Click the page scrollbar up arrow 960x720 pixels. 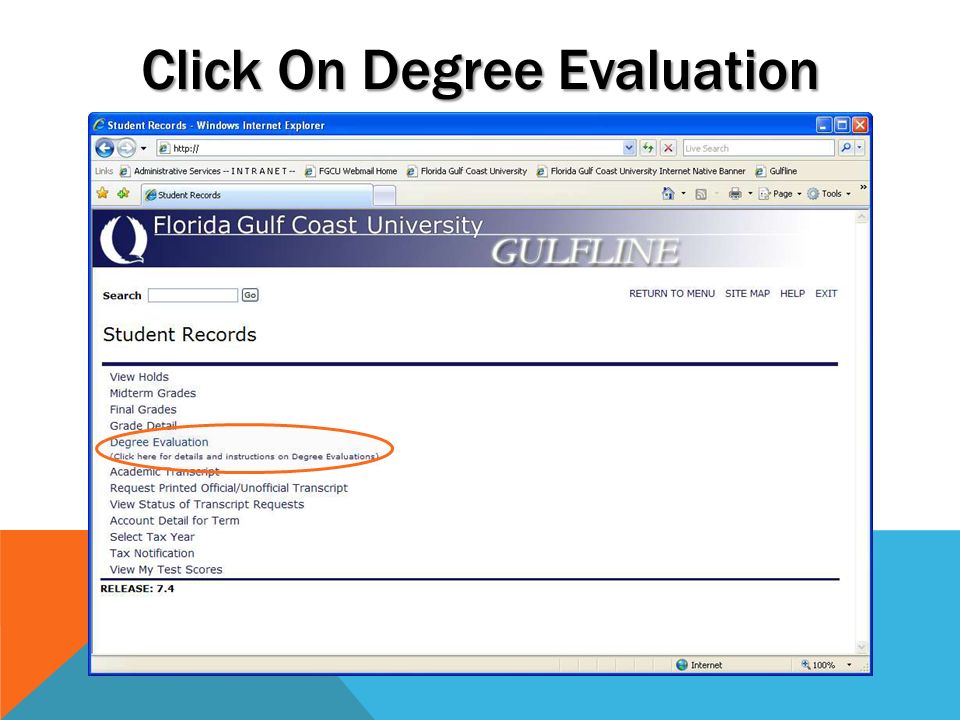[x=861, y=217]
